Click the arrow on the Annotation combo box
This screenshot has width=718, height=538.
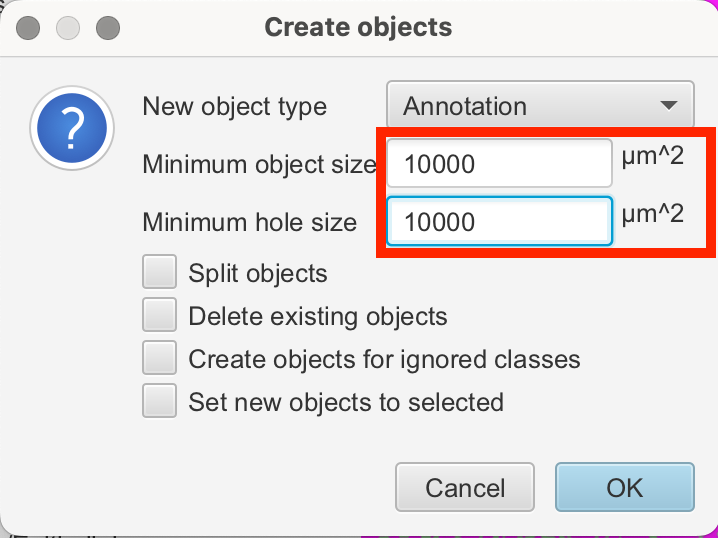pos(669,106)
